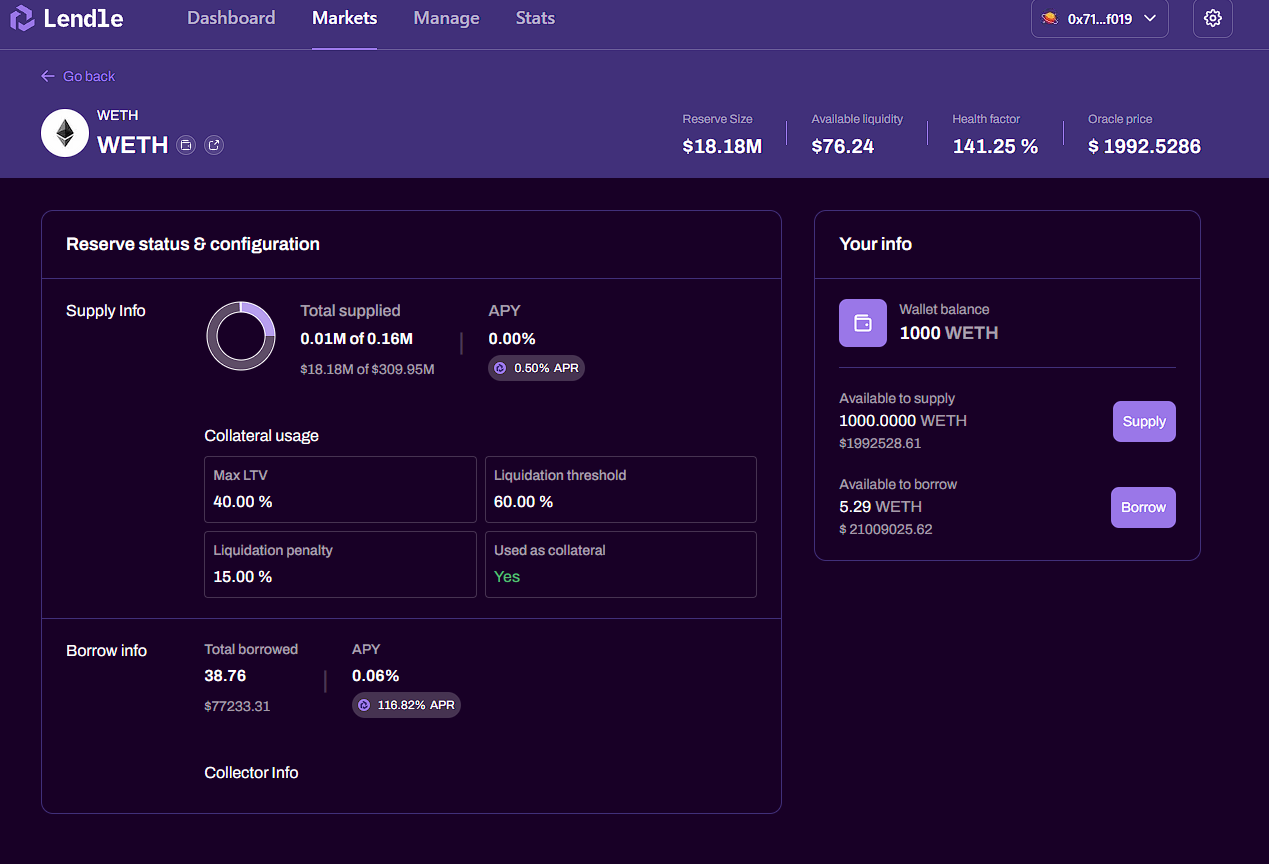Click the back arrow icon
The width and height of the screenshot is (1269, 864).
[48, 76]
